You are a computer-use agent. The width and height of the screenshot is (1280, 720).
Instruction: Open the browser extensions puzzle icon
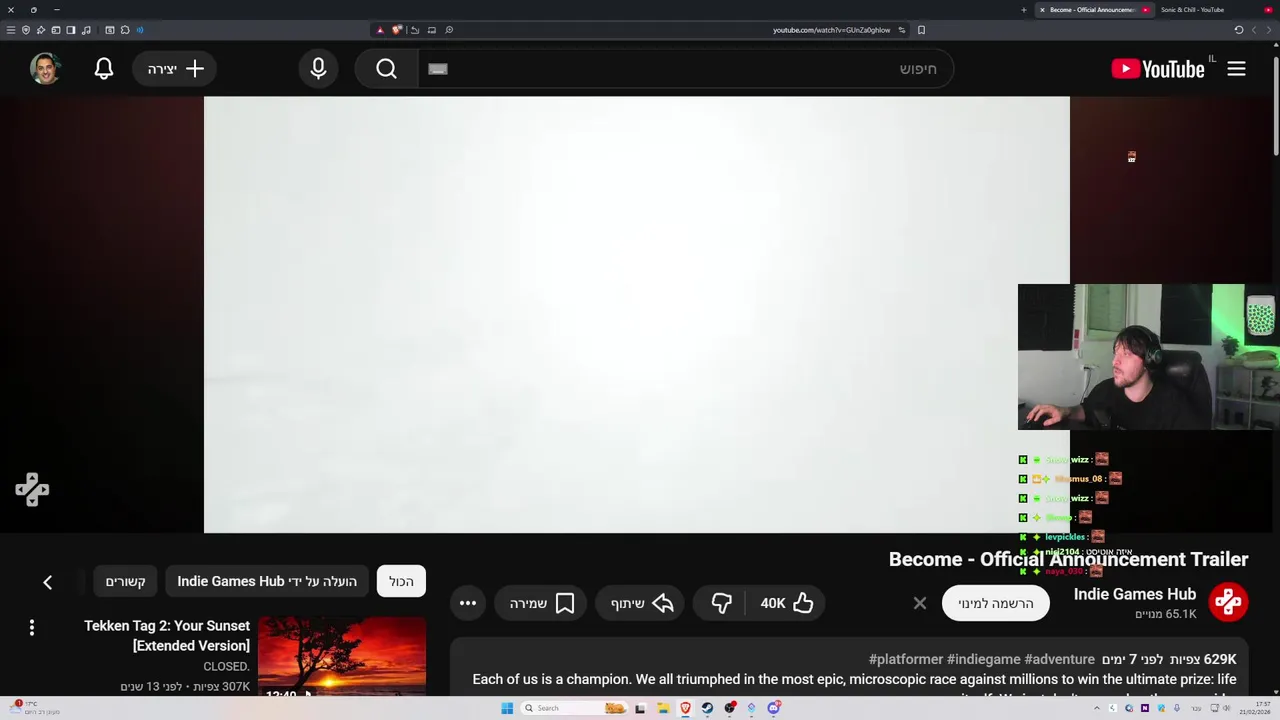pyautogui.click(x=125, y=30)
